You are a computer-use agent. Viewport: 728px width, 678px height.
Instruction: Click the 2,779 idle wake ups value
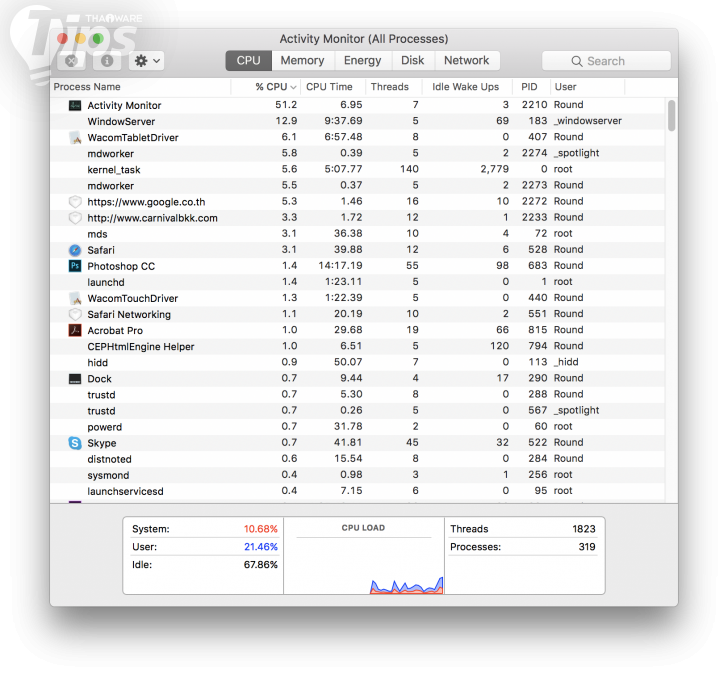click(x=494, y=169)
